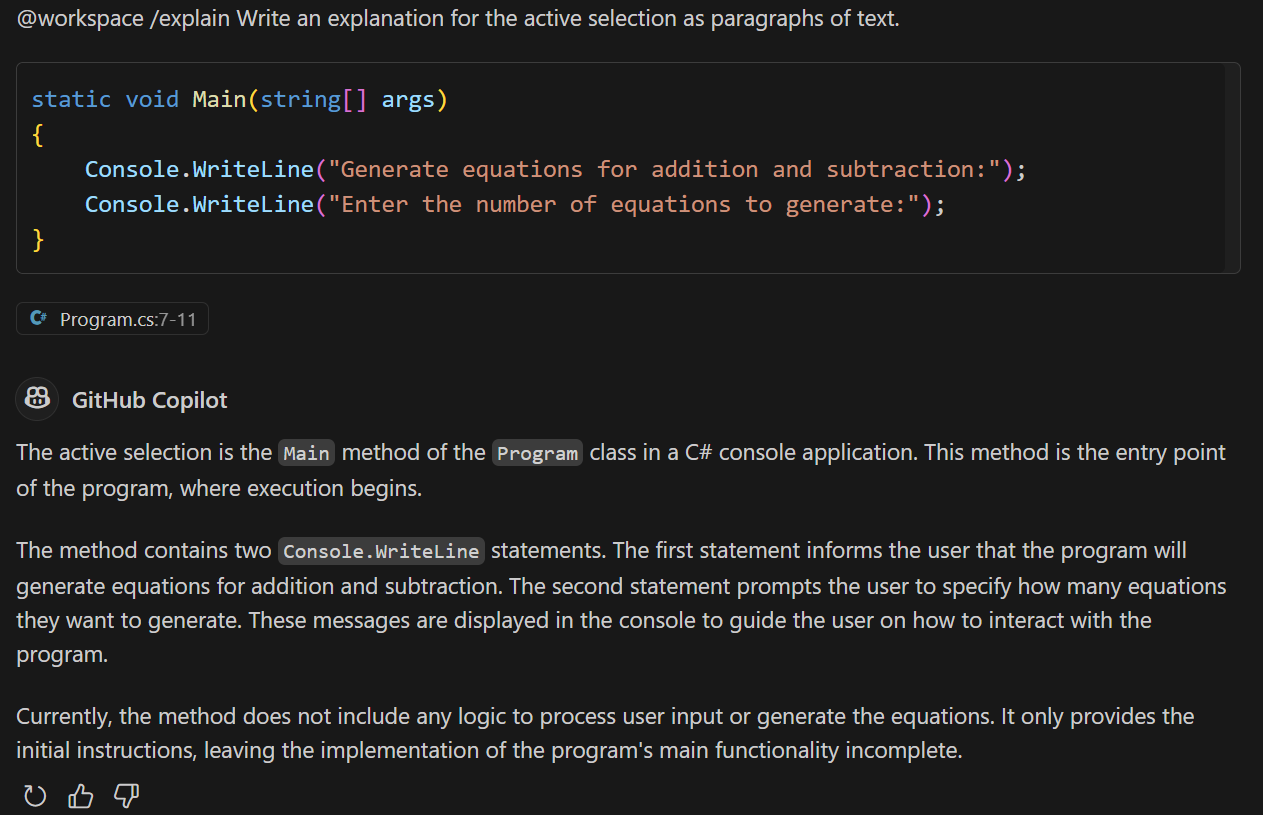Click the retry response icon
1263x815 pixels.
click(x=35, y=796)
